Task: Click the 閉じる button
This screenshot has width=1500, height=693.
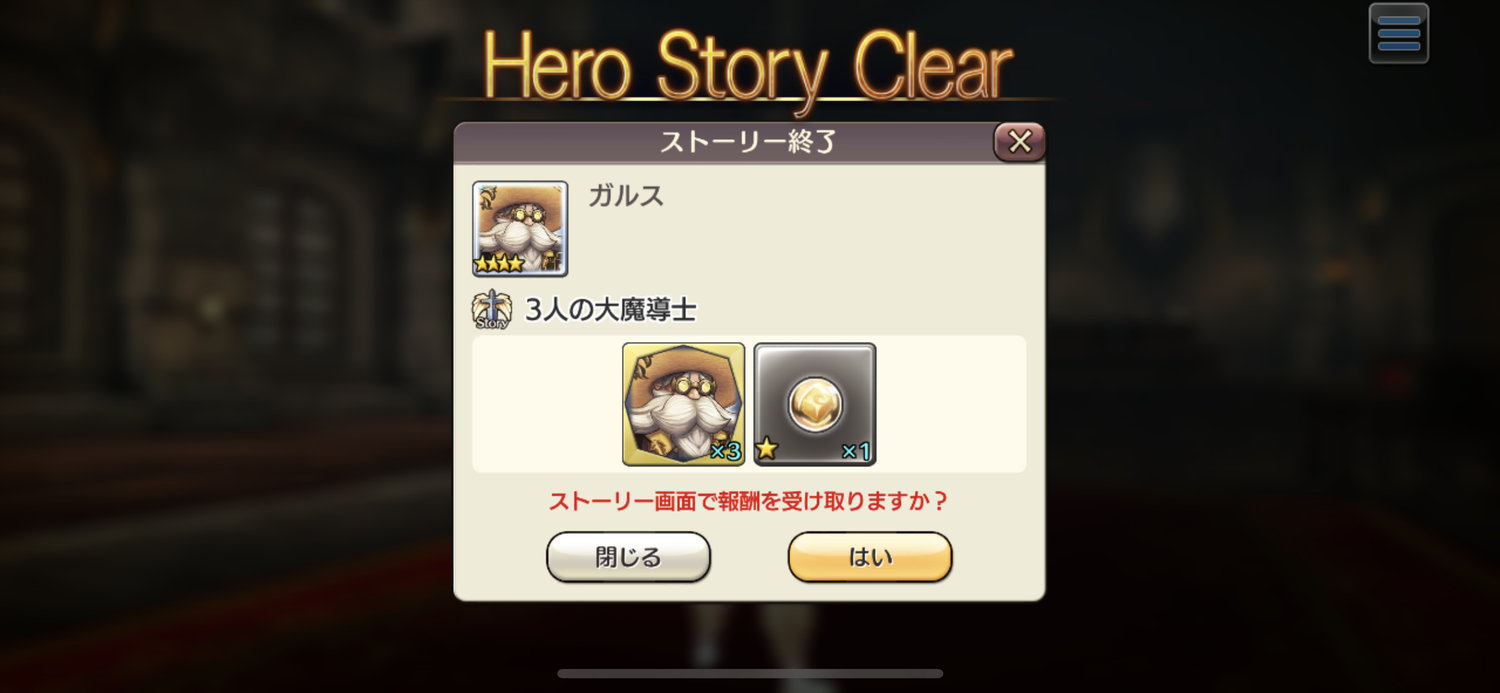Action: coord(628,557)
